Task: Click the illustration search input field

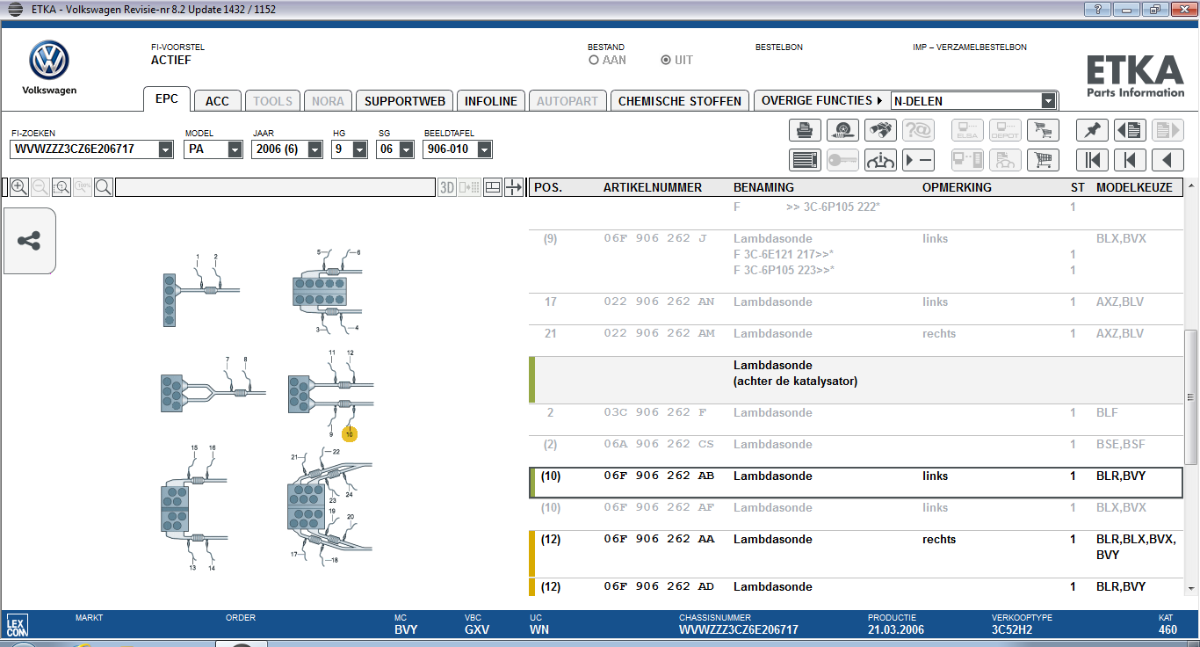Action: click(275, 187)
